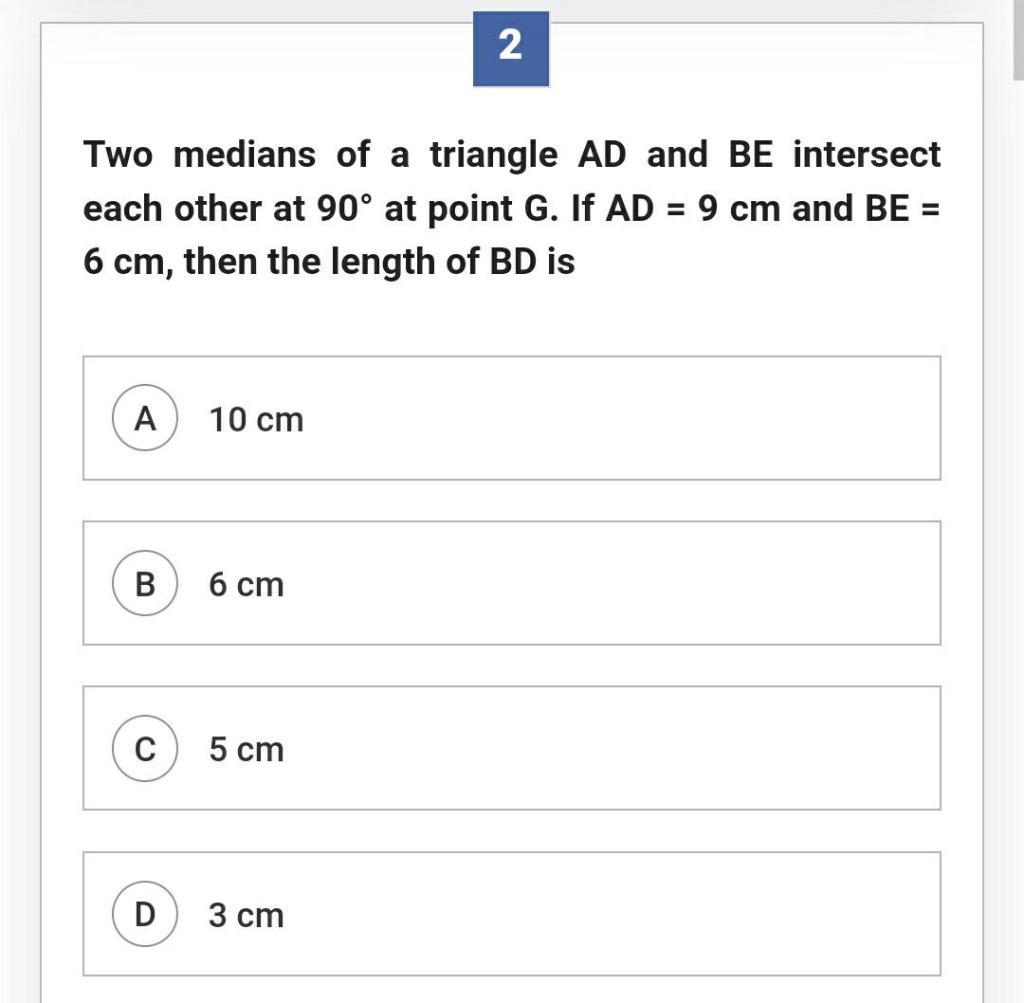The height and width of the screenshot is (1003, 1024).
Task: Click the scrollbar at the right edge
Action: pos(1018,40)
